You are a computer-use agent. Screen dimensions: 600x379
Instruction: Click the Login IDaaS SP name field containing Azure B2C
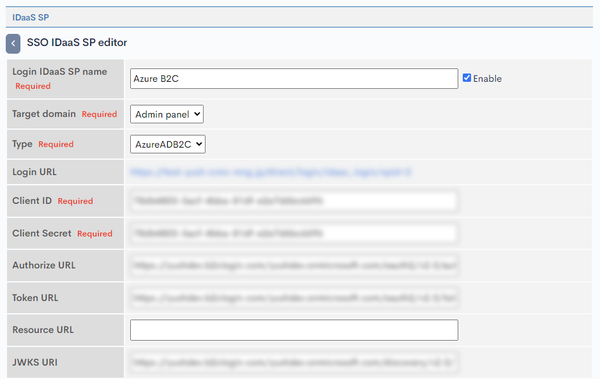click(x=294, y=78)
